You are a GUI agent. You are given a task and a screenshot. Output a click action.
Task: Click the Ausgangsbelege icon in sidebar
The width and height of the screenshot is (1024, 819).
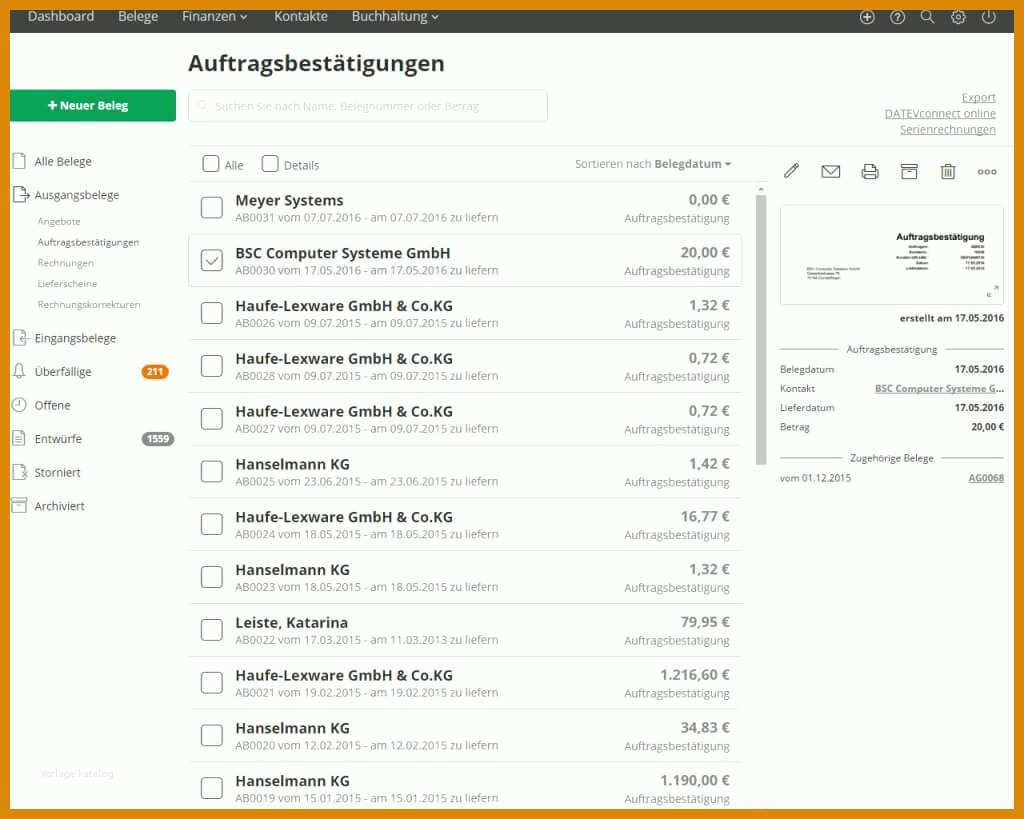pos(21,194)
